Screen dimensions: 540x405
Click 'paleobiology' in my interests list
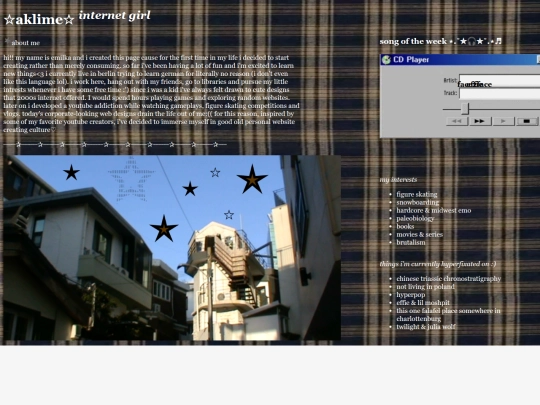[x=415, y=218]
